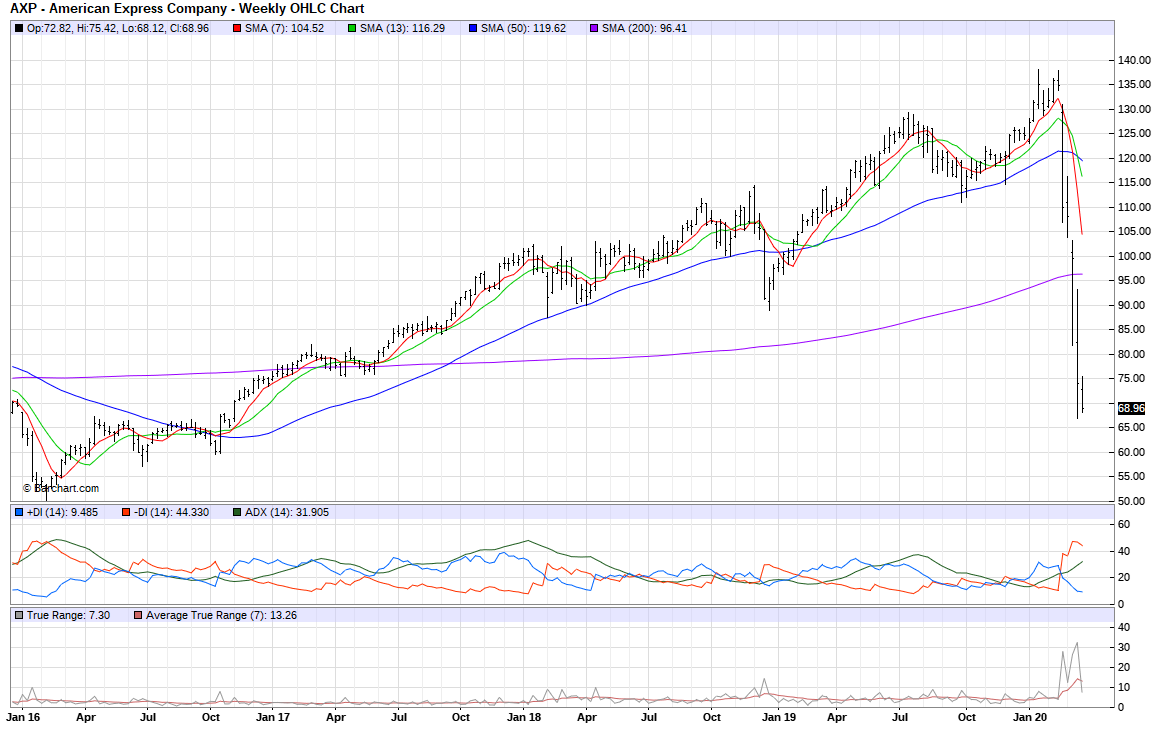
Task: Click the grey True Range legend swatch
Action: click(18, 615)
